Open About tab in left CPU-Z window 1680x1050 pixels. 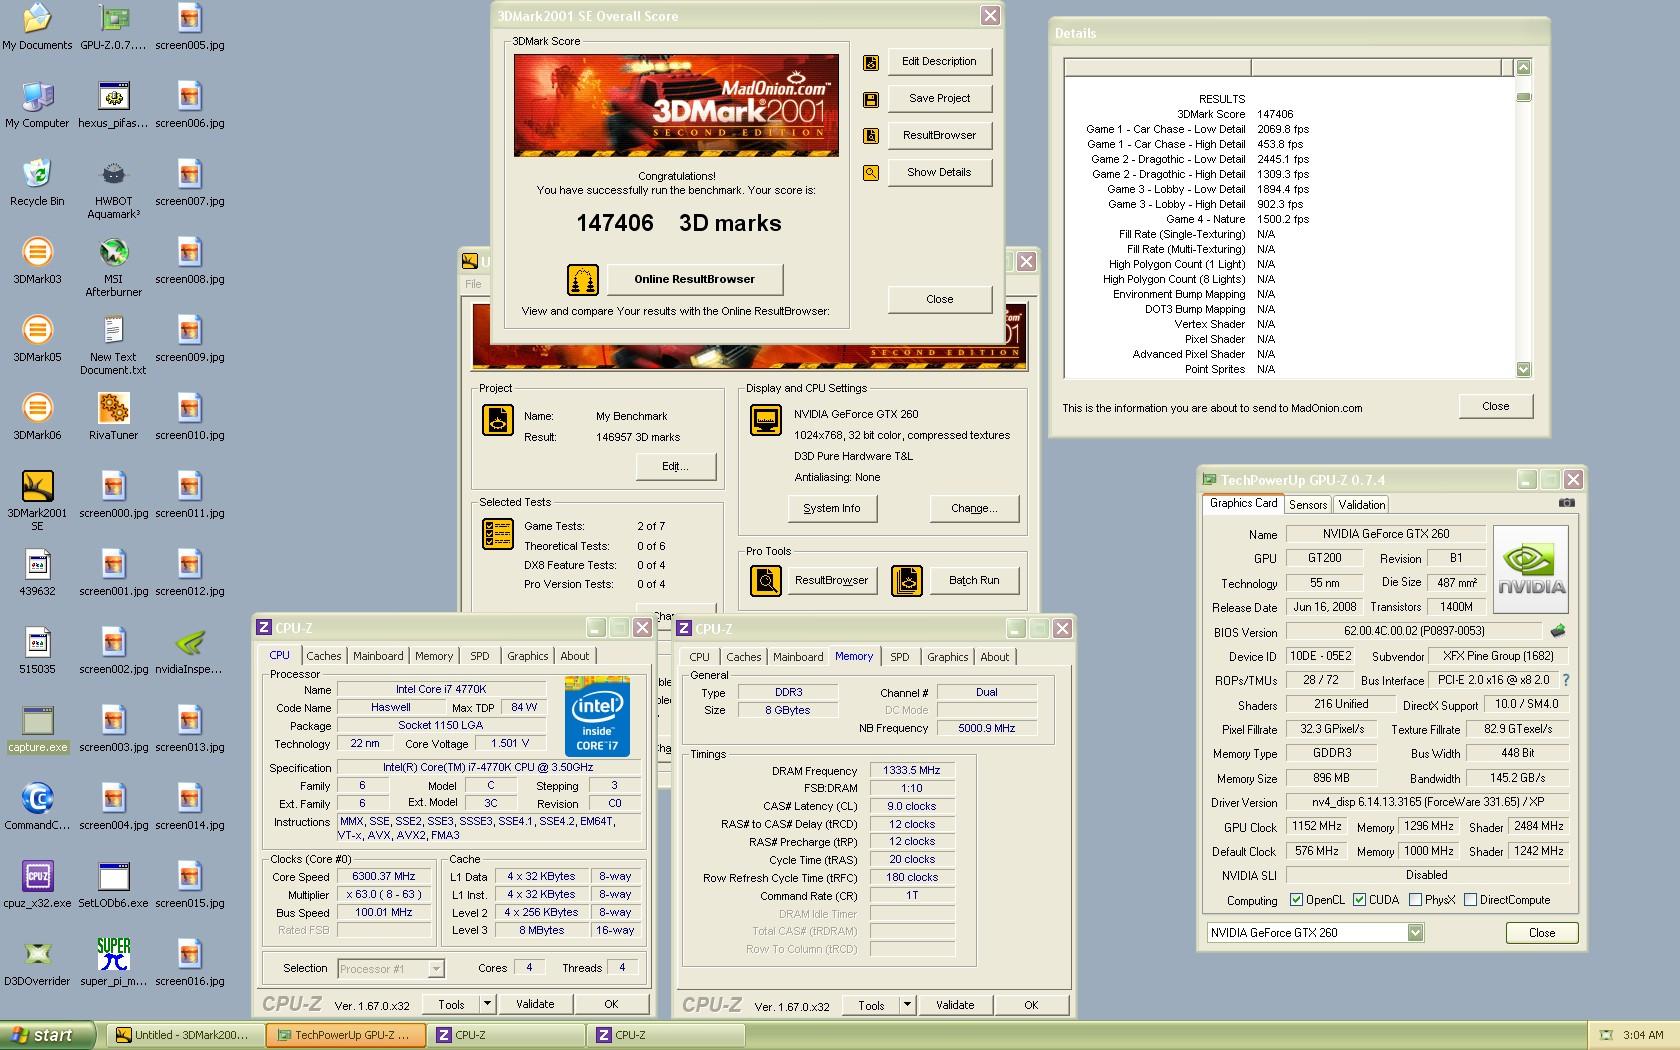pyautogui.click(x=574, y=656)
